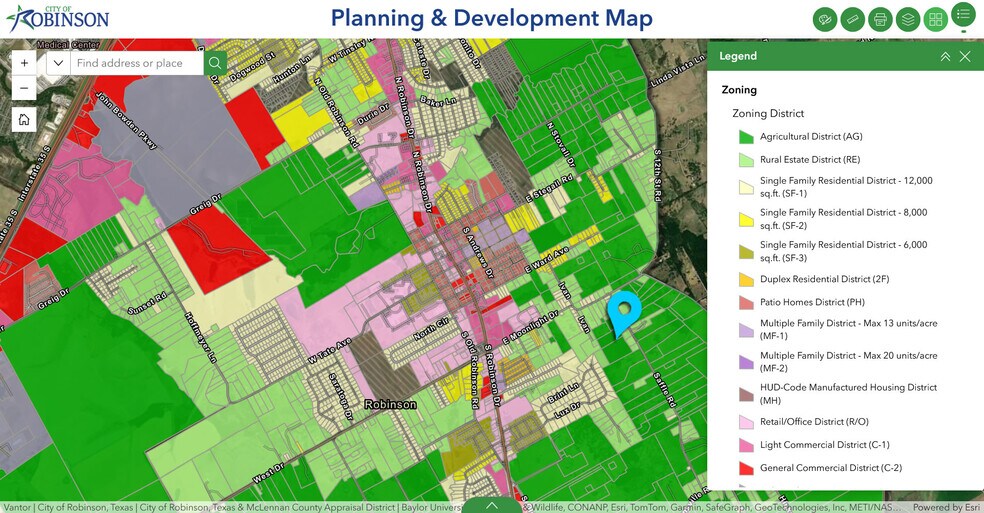Click the green search magnifier button
The width and height of the screenshot is (984, 513).
pos(215,63)
